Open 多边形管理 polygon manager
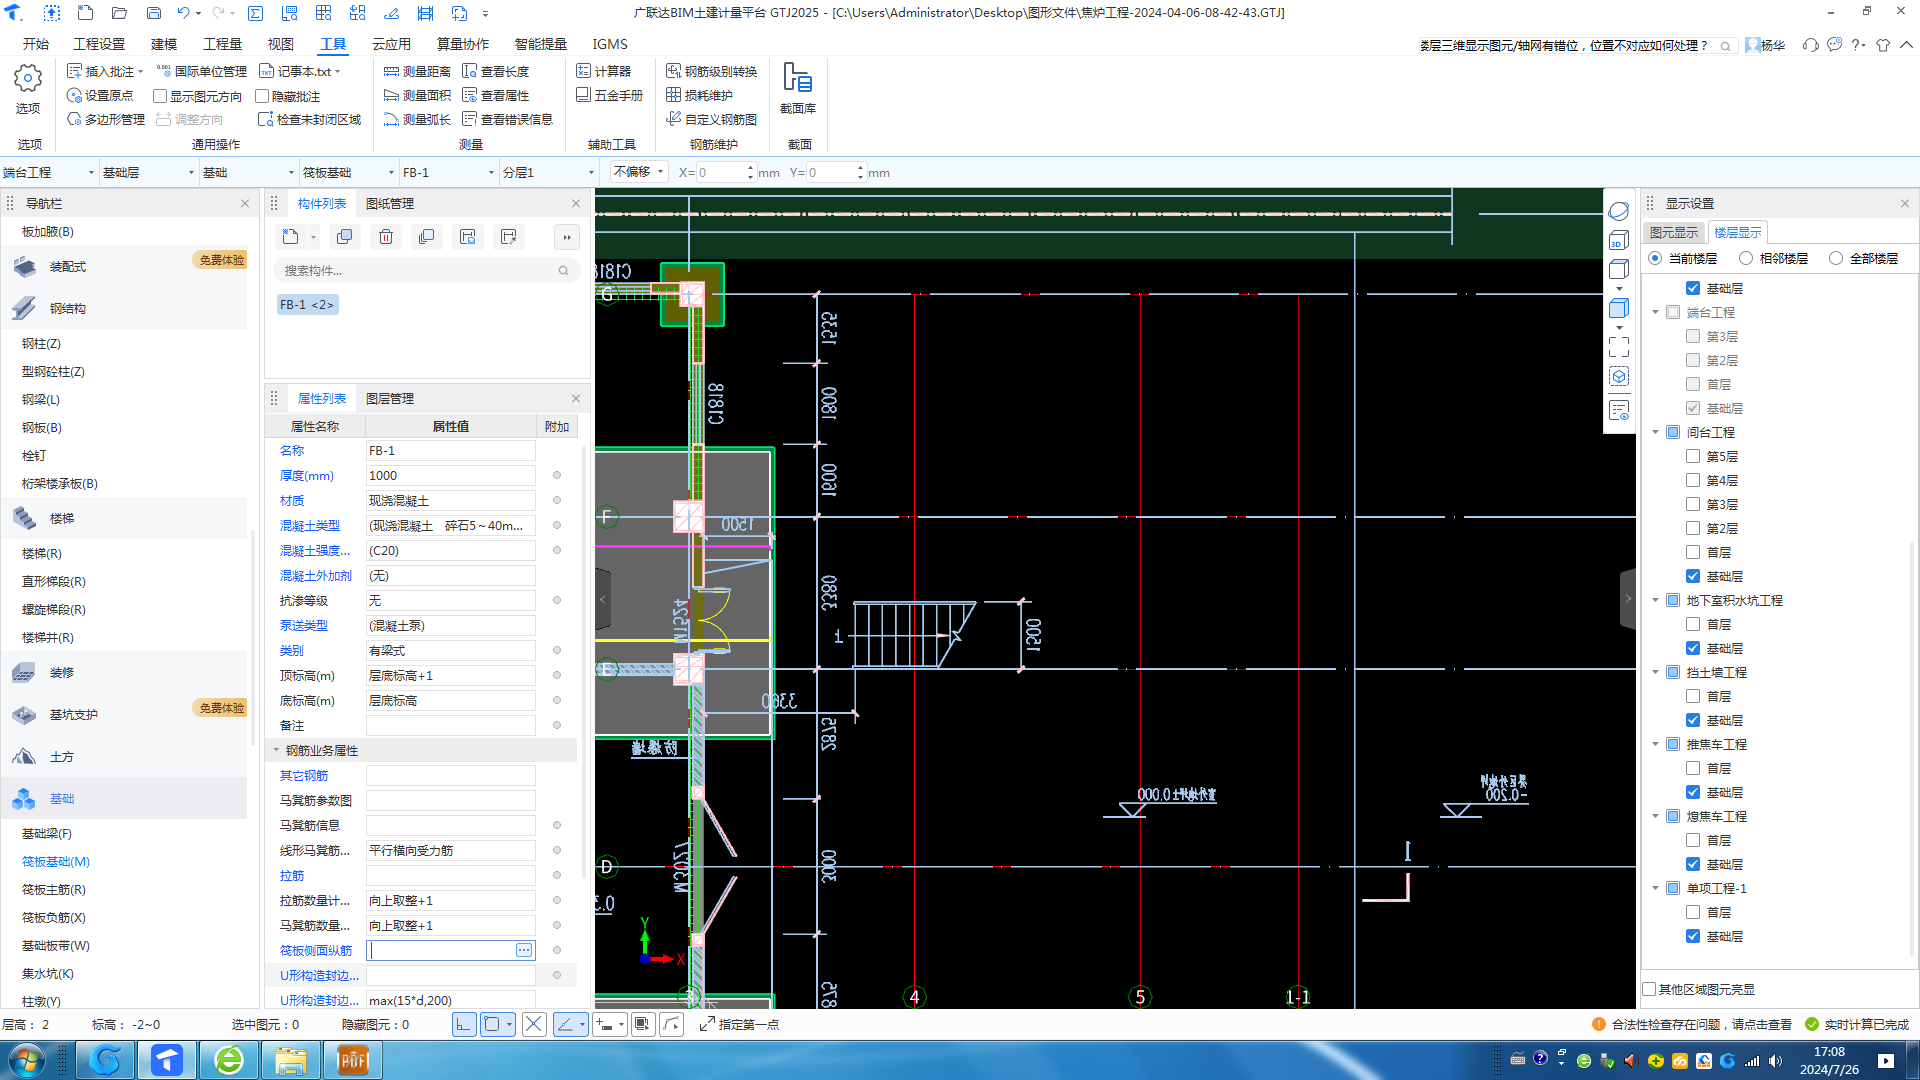 (106, 119)
